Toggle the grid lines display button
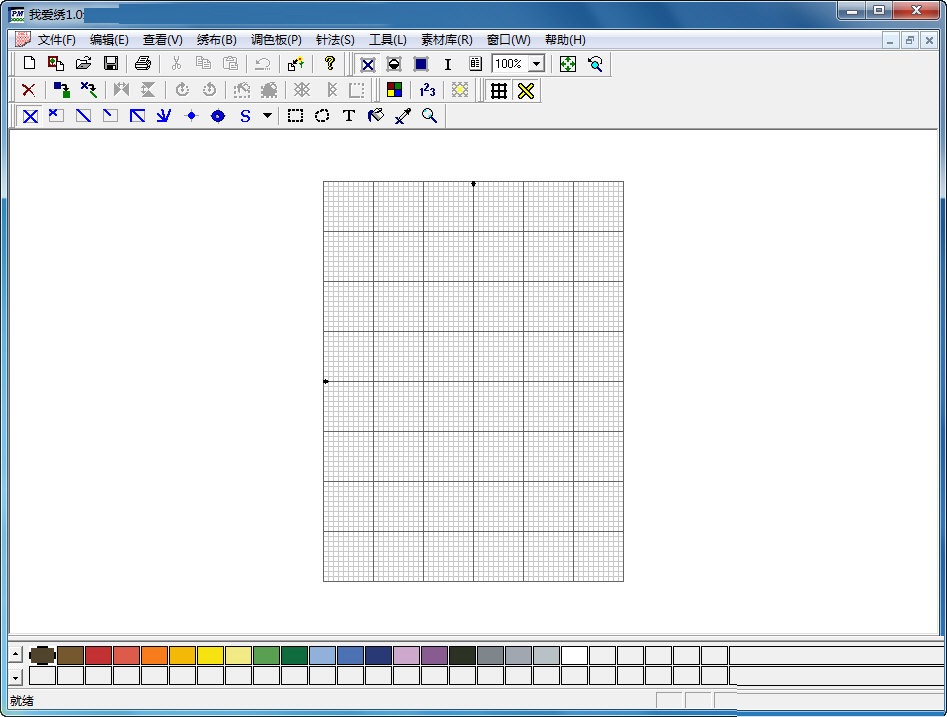The height and width of the screenshot is (717, 947). 498,90
